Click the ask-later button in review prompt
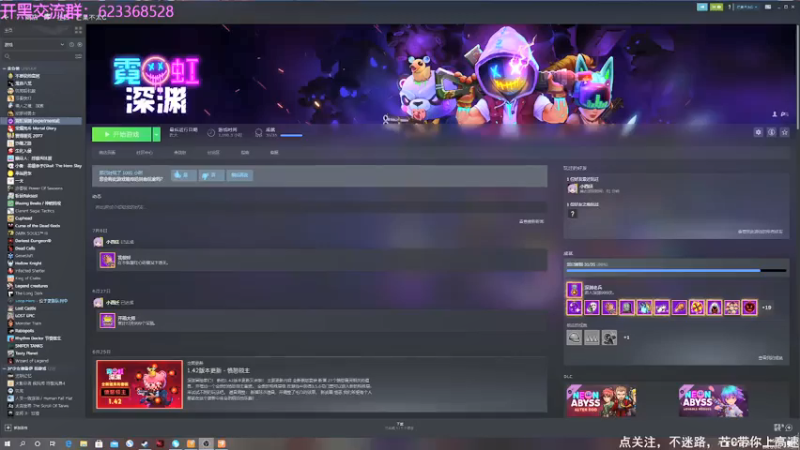Viewport: 800px width, 450px height. pyautogui.click(x=239, y=175)
